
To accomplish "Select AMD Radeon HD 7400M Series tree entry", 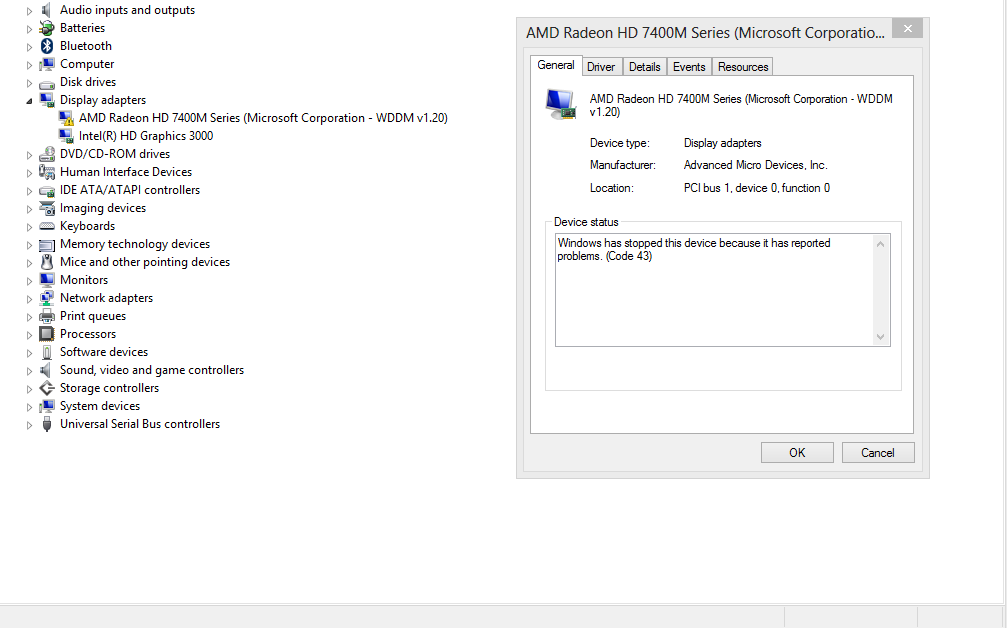I will pyautogui.click(x=263, y=118).
